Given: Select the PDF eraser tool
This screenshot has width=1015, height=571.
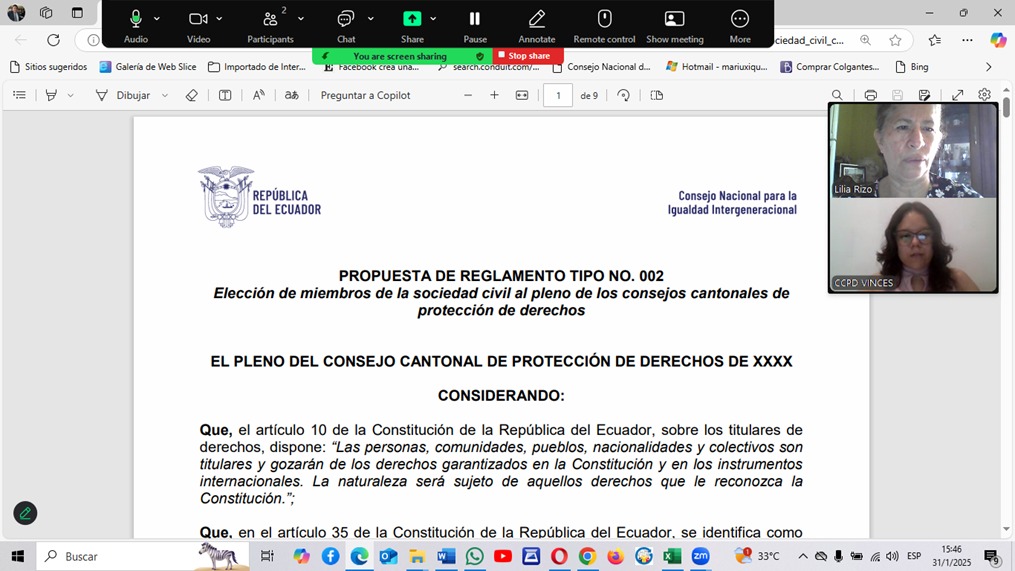Looking at the screenshot, I should 191,95.
